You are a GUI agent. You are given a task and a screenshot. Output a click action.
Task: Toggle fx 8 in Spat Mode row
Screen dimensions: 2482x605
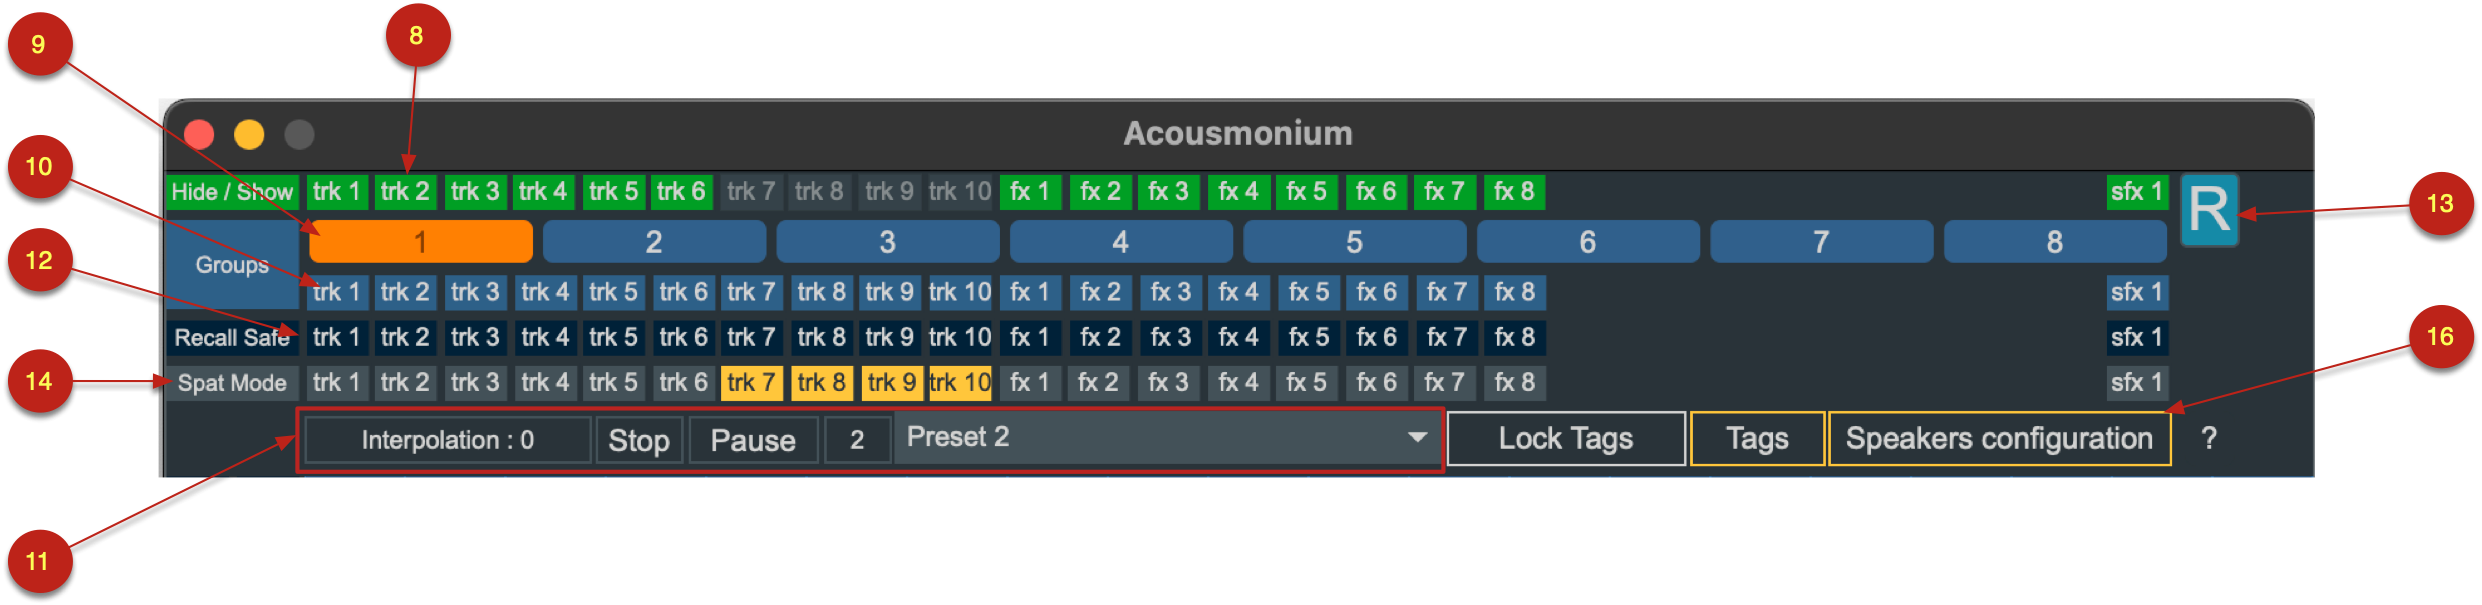(1514, 383)
